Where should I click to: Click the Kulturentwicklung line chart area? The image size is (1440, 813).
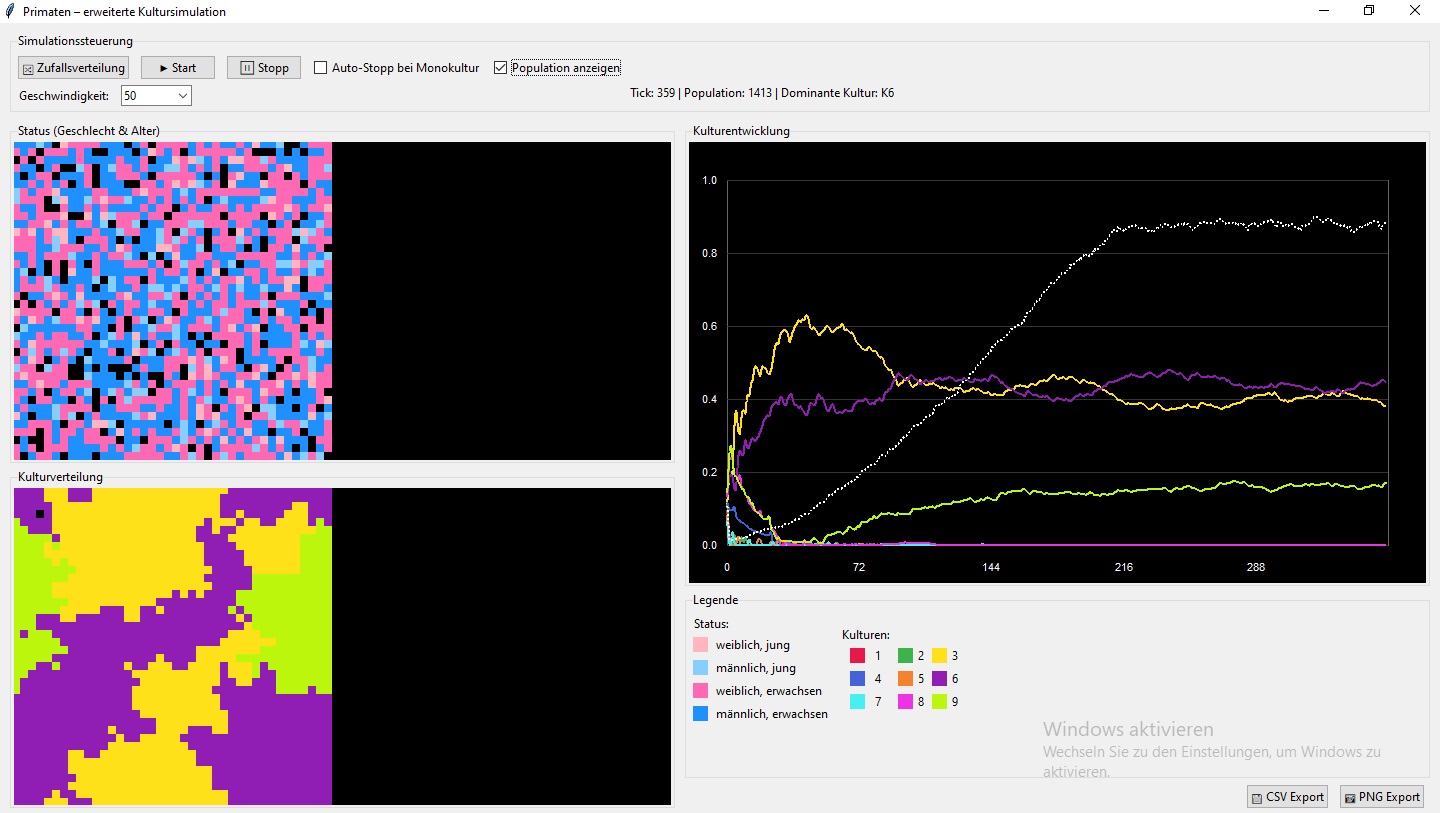coord(1057,362)
